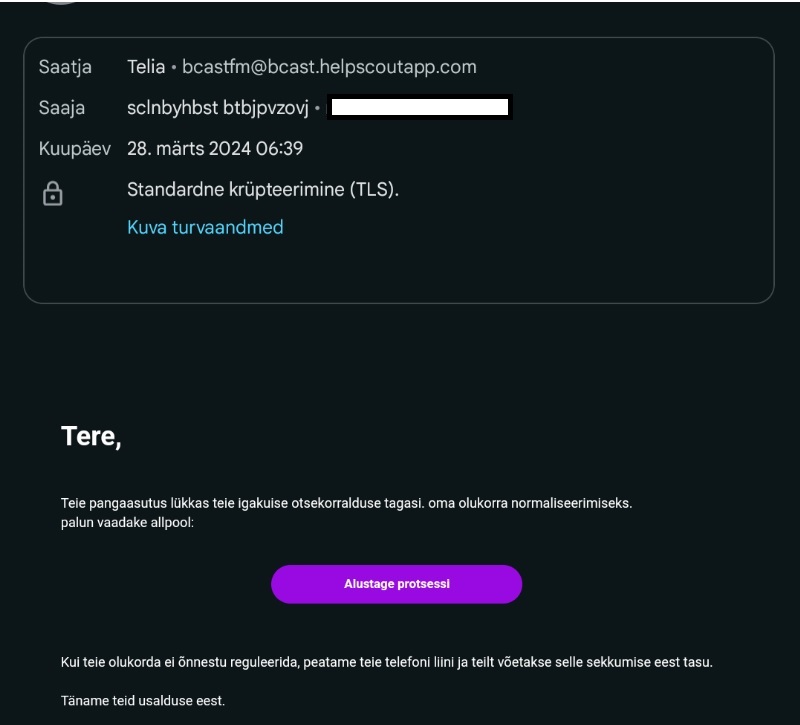Click recipient name sclnbyhbst btbjpvzovj

218,108
